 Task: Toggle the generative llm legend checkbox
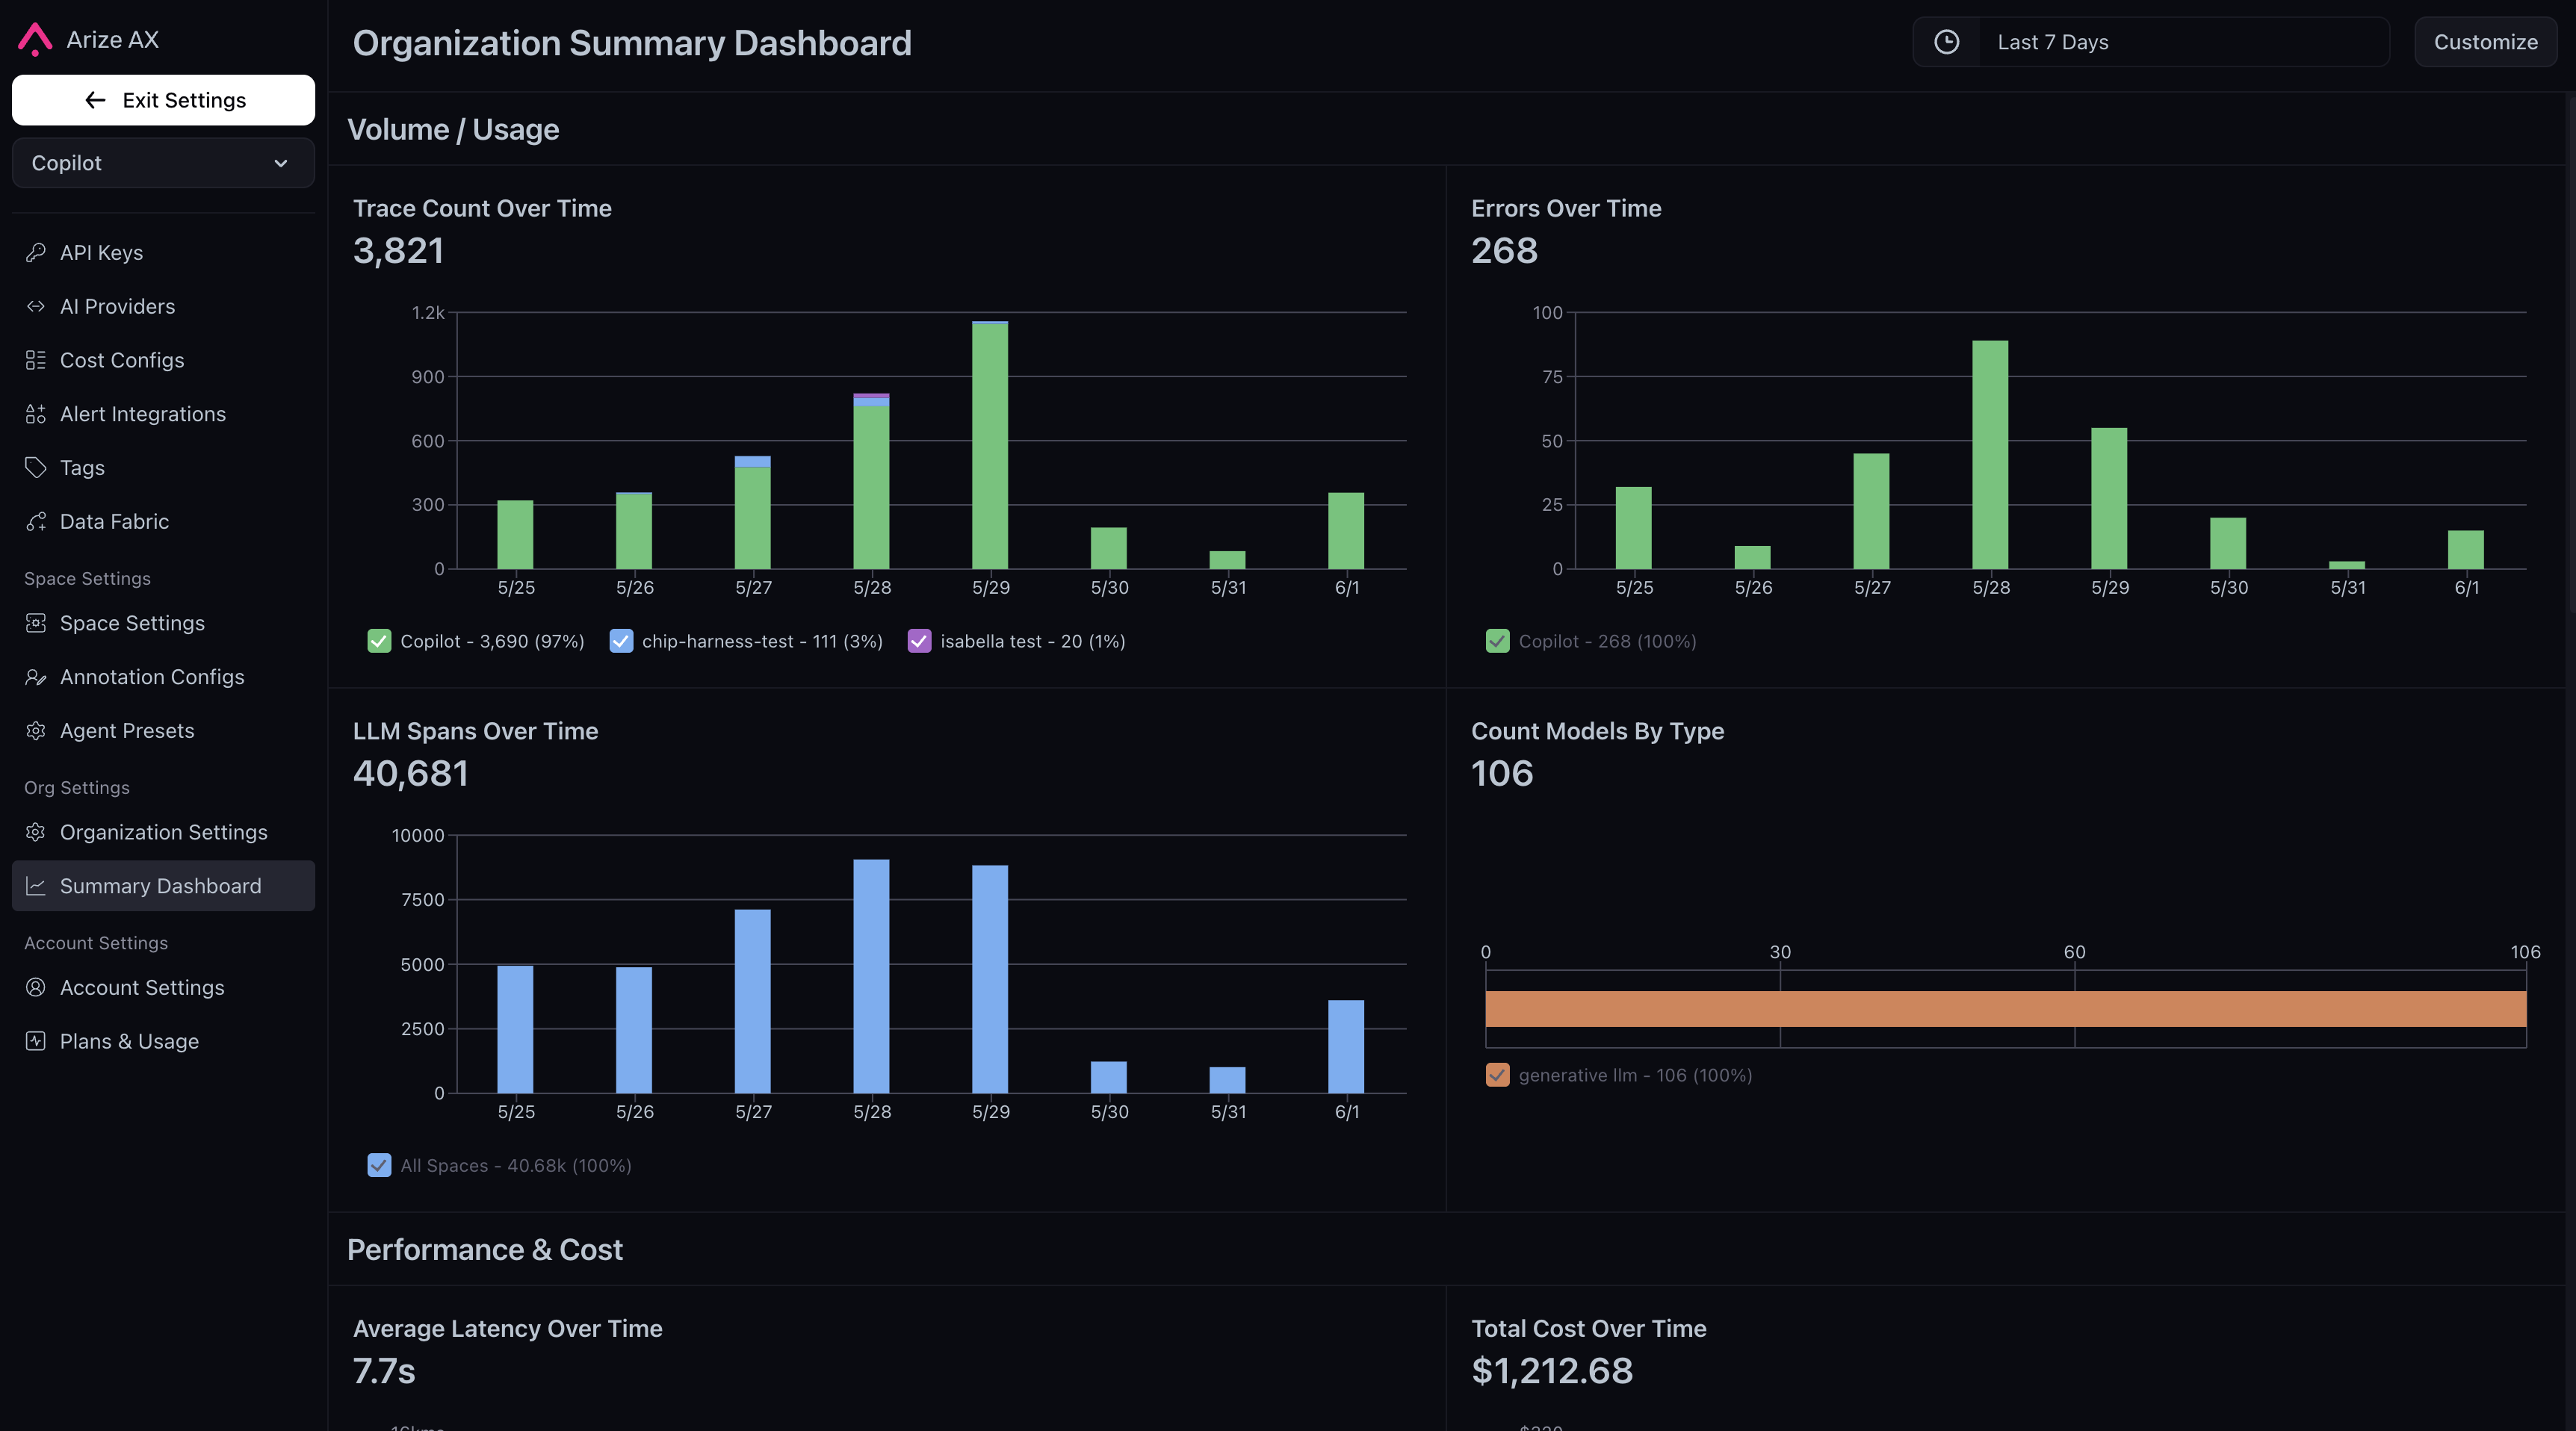(x=1497, y=1075)
